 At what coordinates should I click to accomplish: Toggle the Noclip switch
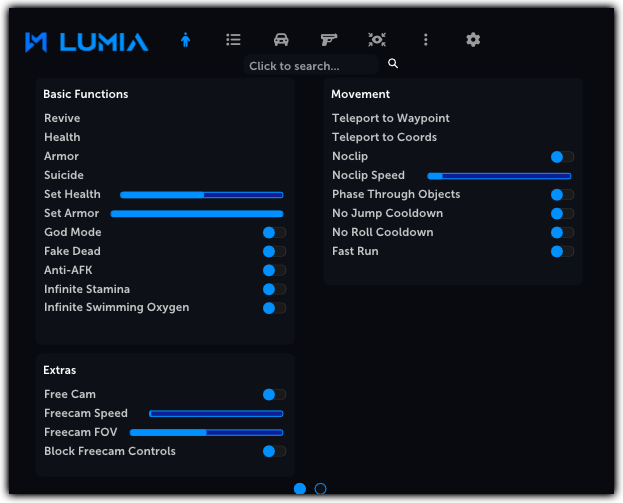pyautogui.click(x=562, y=157)
